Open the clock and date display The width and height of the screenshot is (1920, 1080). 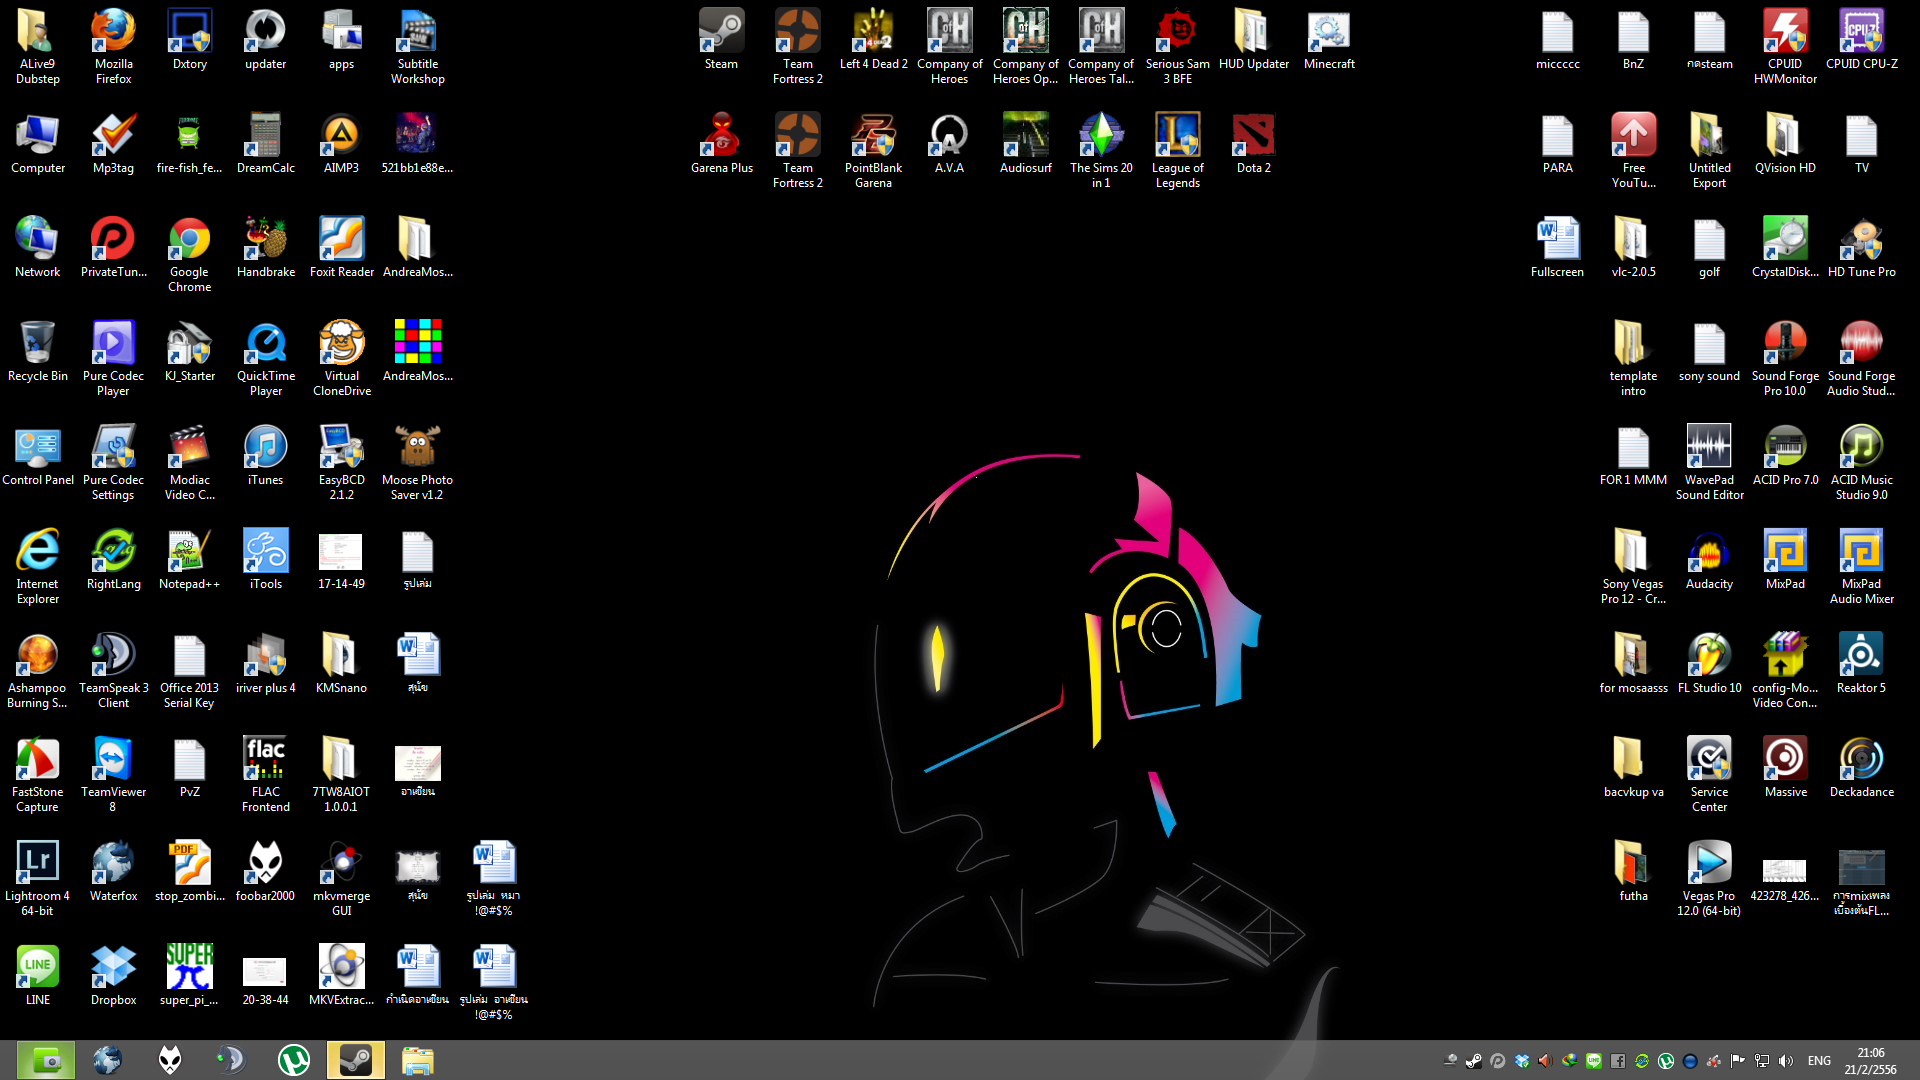pos(1870,1061)
